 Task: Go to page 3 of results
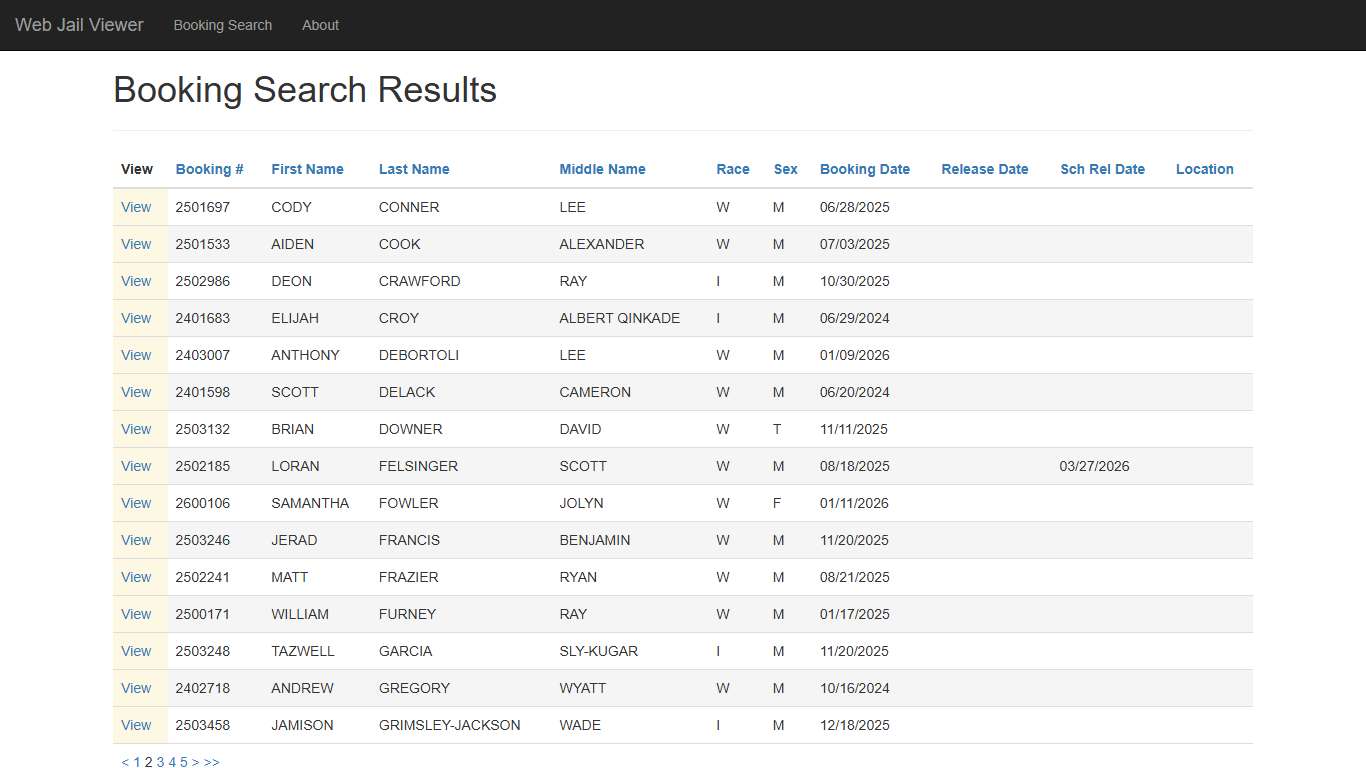point(160,761)
